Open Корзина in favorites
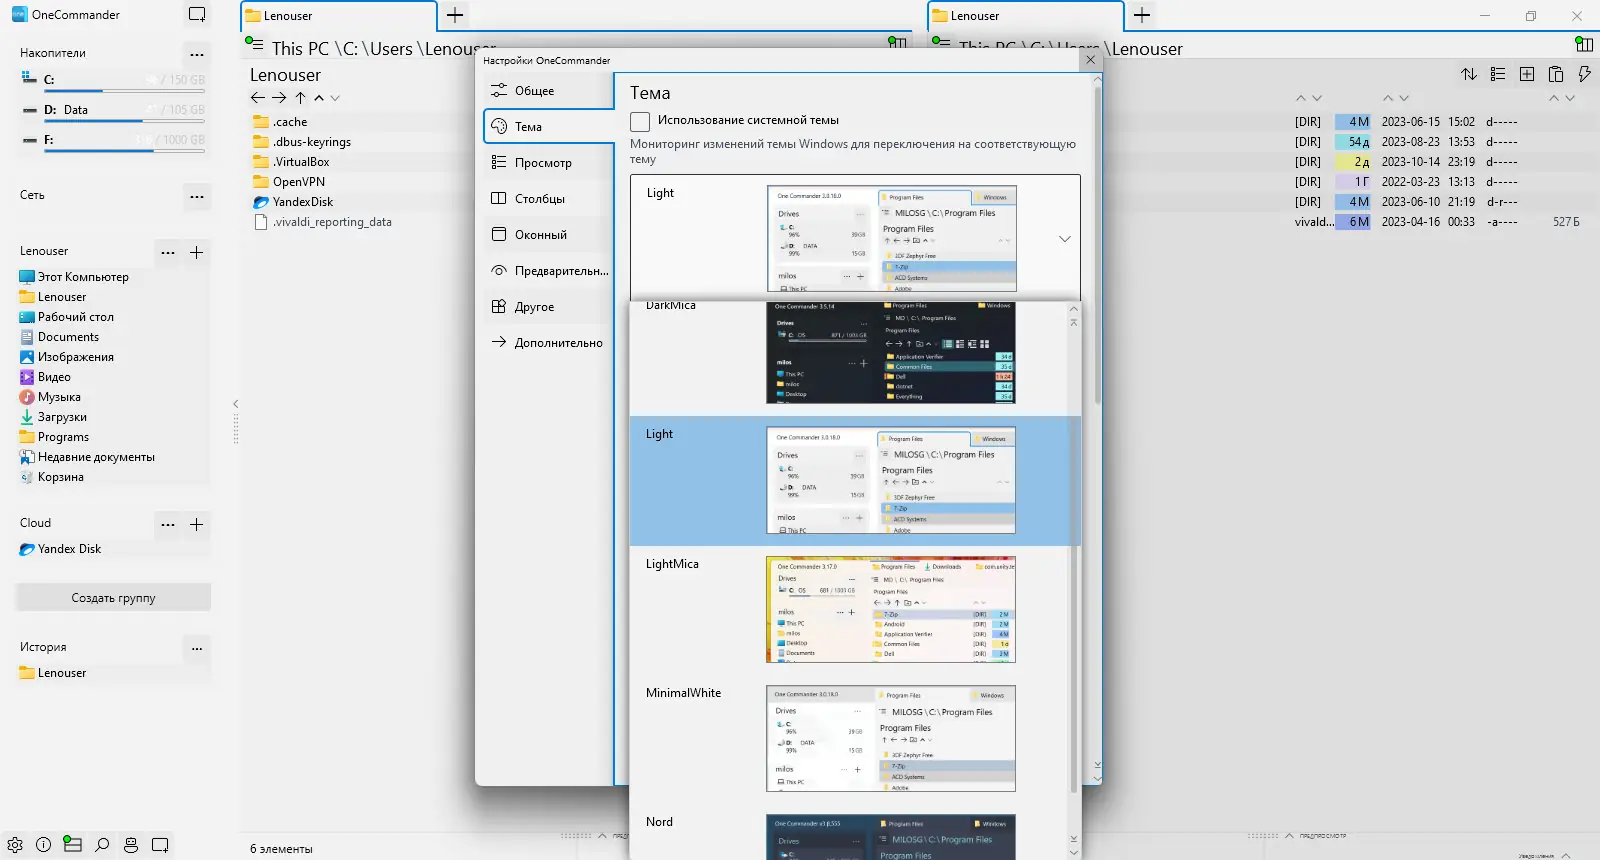 coord(52,477)
